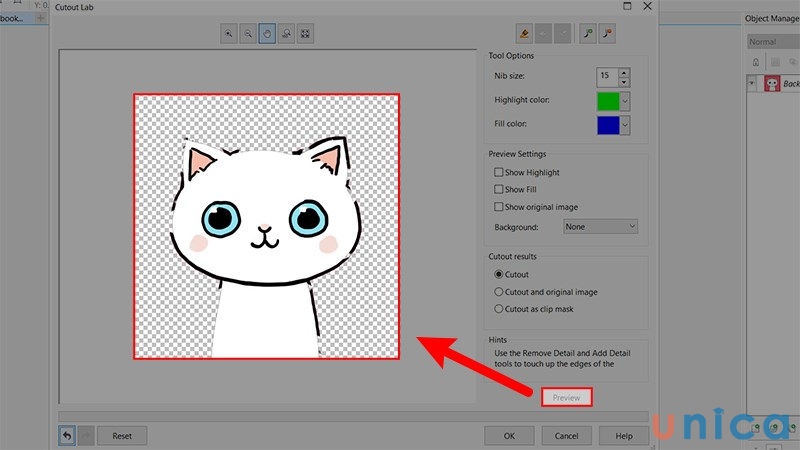This screenshot has width=800, height=450.
Task: Select the Highlighter tool
Action: (x=524, y=34)
